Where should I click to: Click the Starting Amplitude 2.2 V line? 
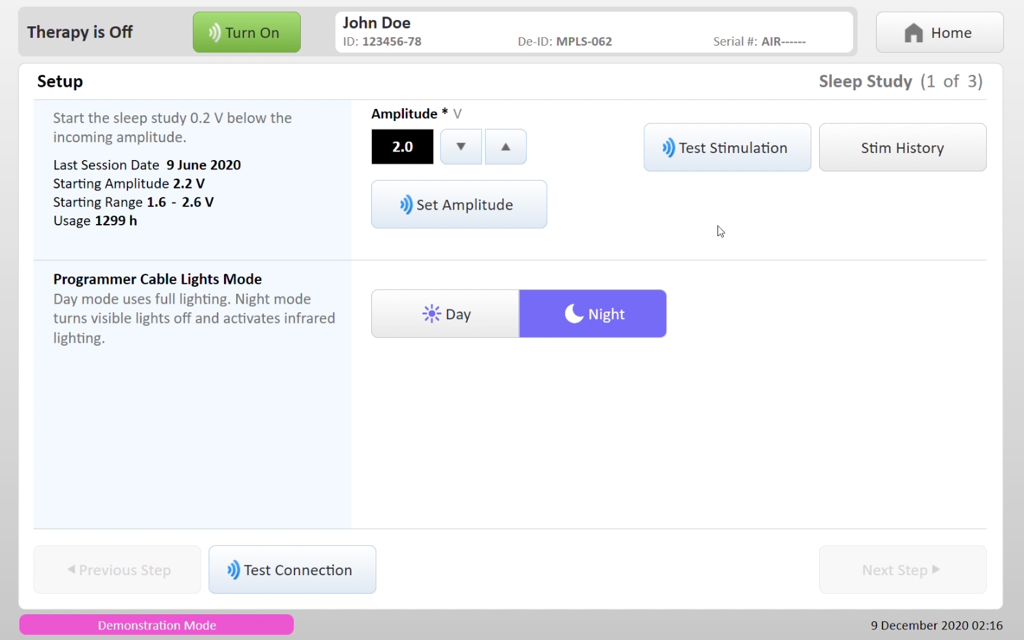[129, 184]
